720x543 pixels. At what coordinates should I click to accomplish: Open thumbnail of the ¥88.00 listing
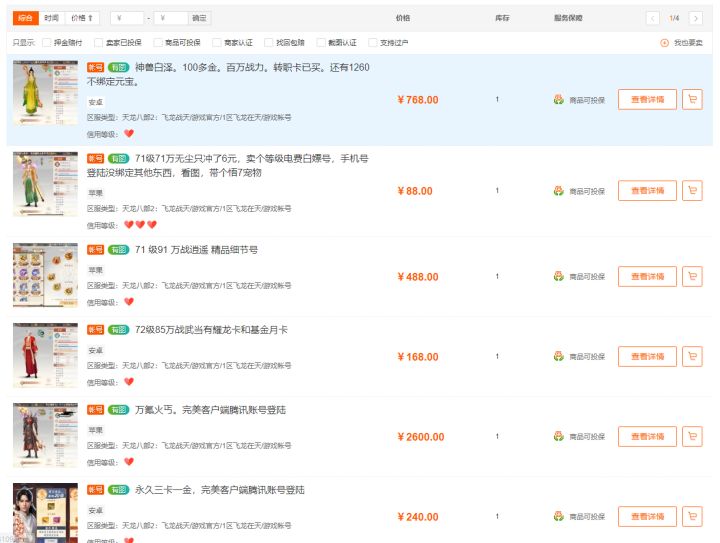pos(45,184)
